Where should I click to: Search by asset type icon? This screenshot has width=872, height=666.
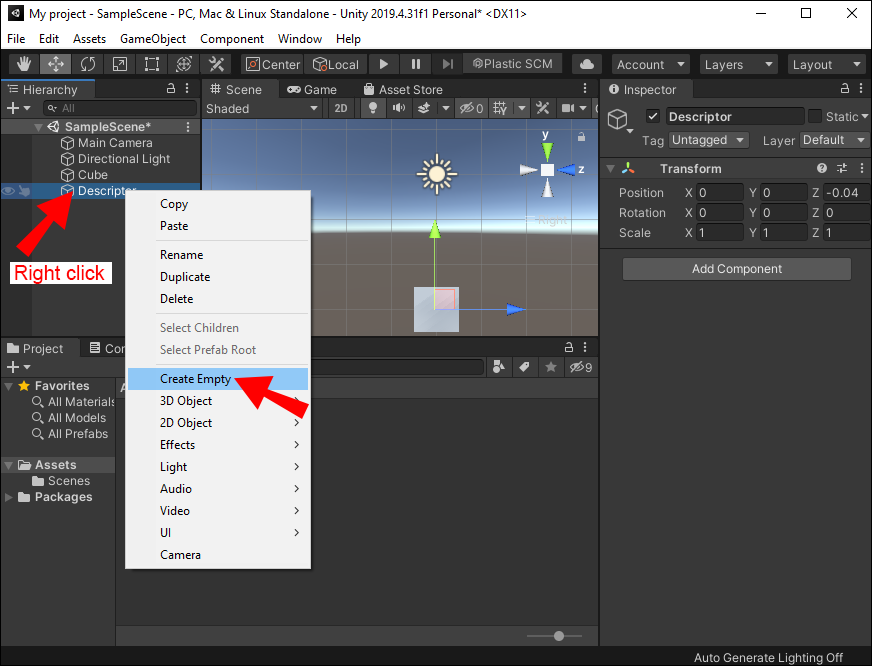(498, 367)
